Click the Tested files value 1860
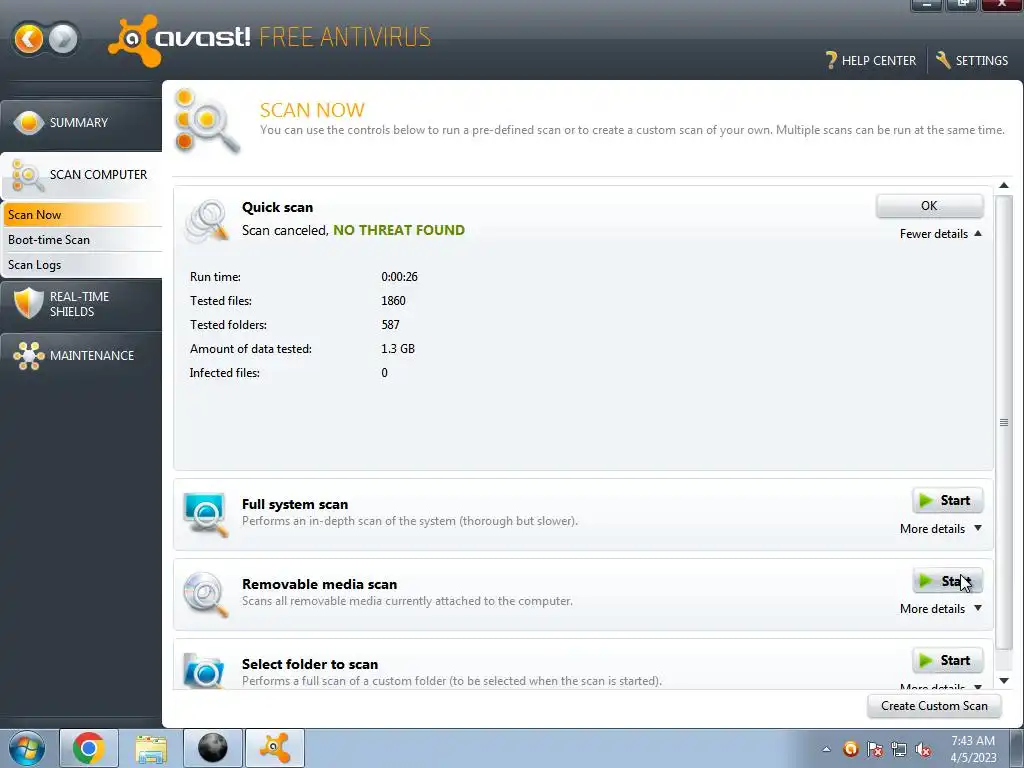 393,301
